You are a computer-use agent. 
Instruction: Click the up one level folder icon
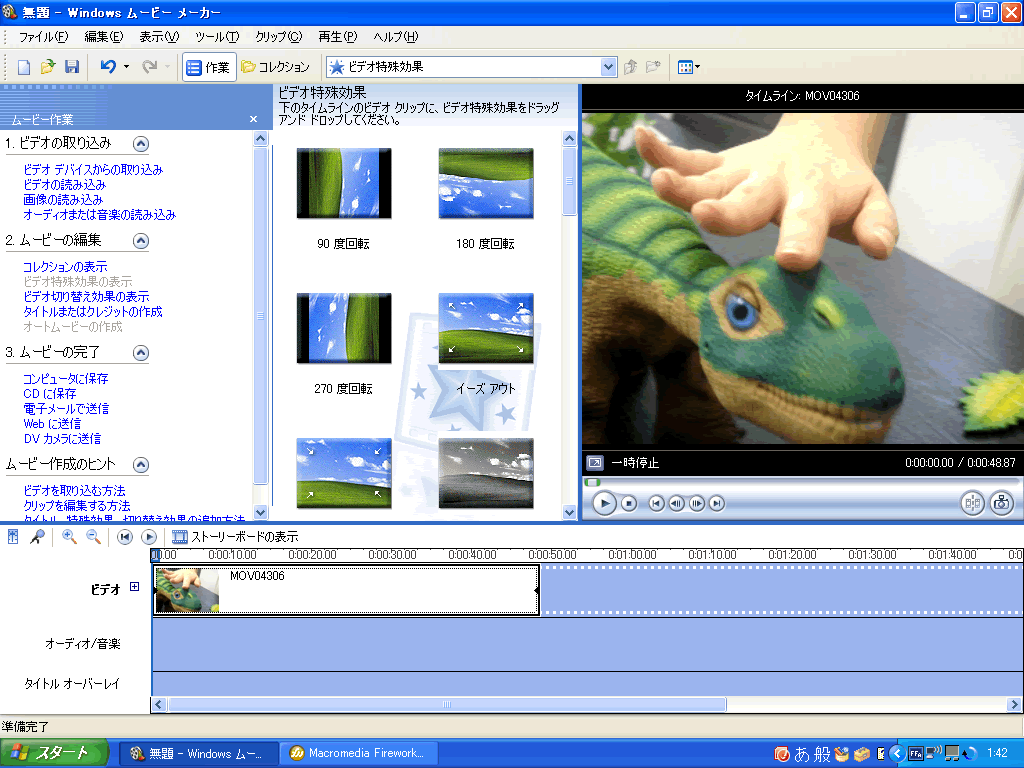coord(630,67)
